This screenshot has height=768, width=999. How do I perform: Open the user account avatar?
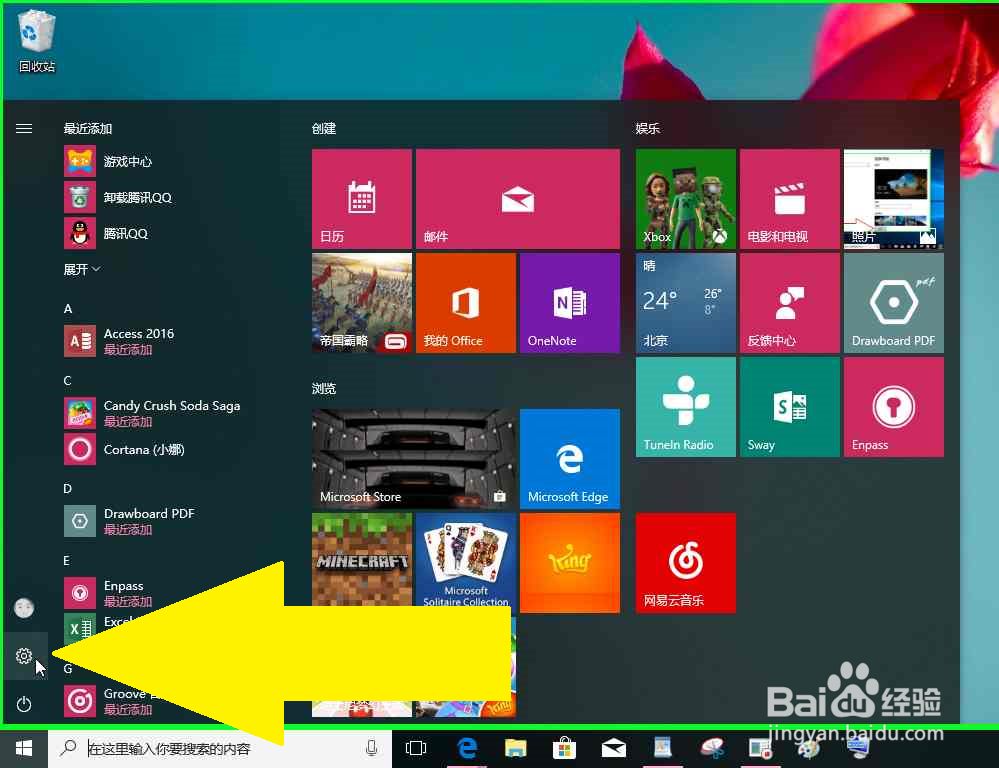[x=24, y=608]
